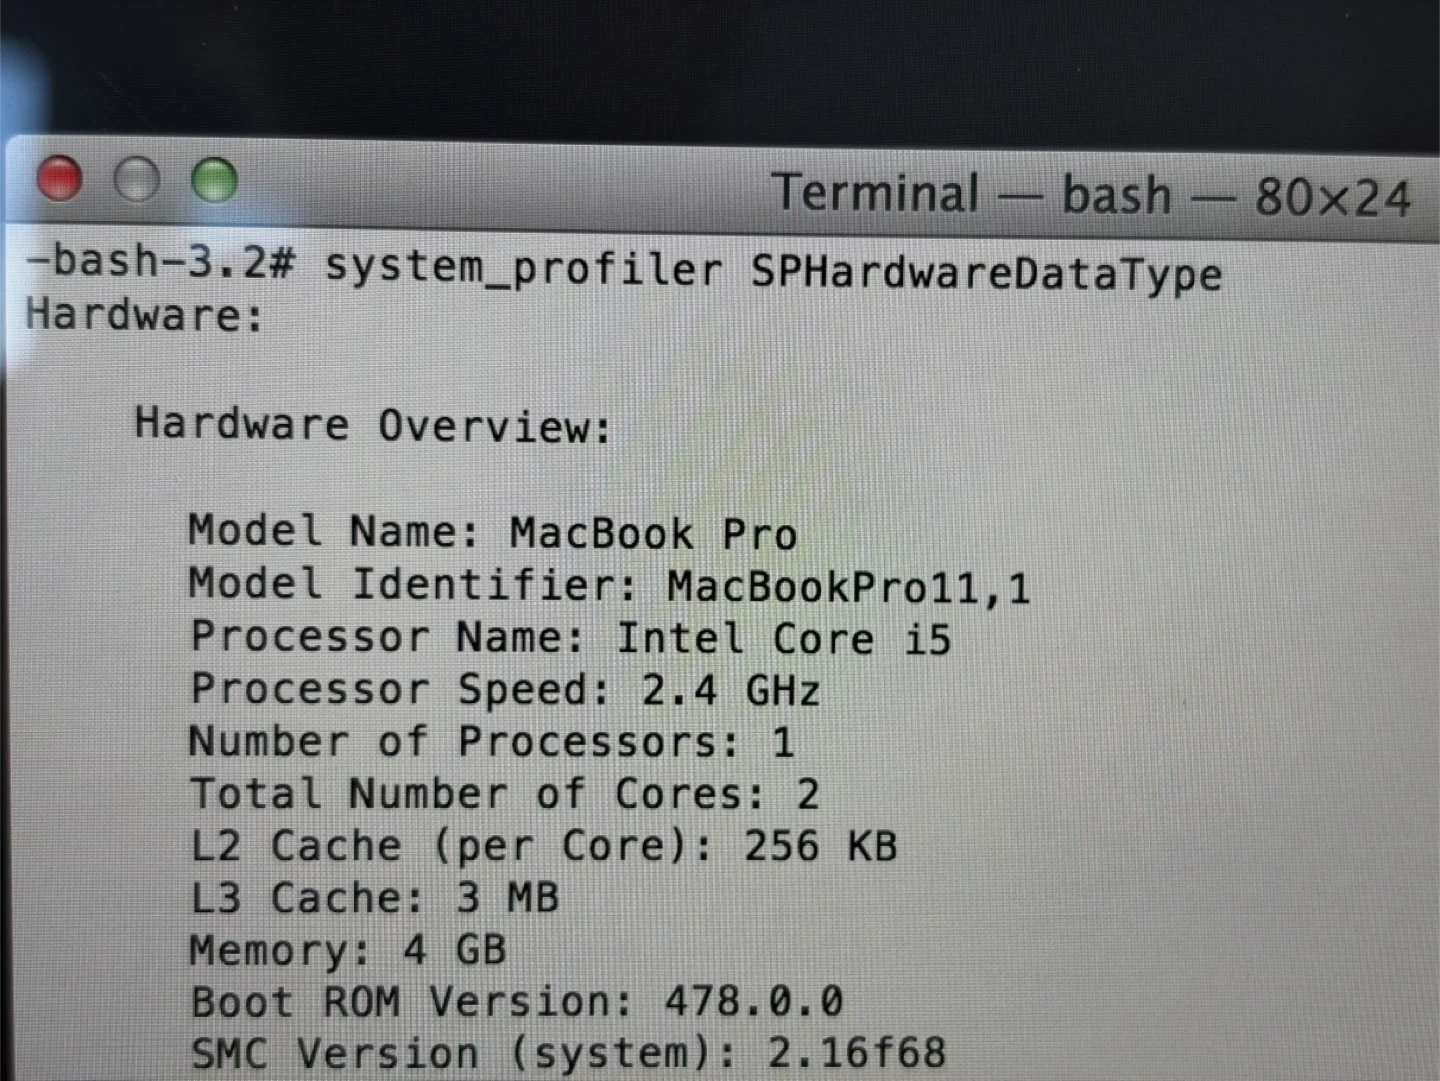The image size is (1440, 1081).
Task: Click the 'Number of Processors: 1' line
Action: point(490,742)
